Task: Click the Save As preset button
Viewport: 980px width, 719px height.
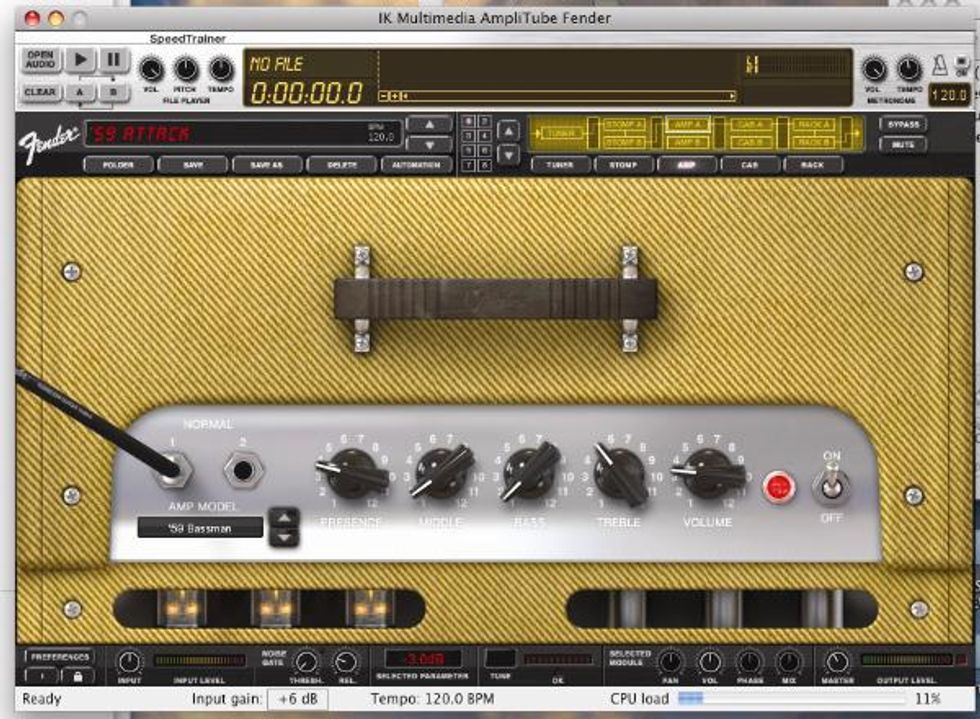Action: pyautogui.click(x=267, y=165)
